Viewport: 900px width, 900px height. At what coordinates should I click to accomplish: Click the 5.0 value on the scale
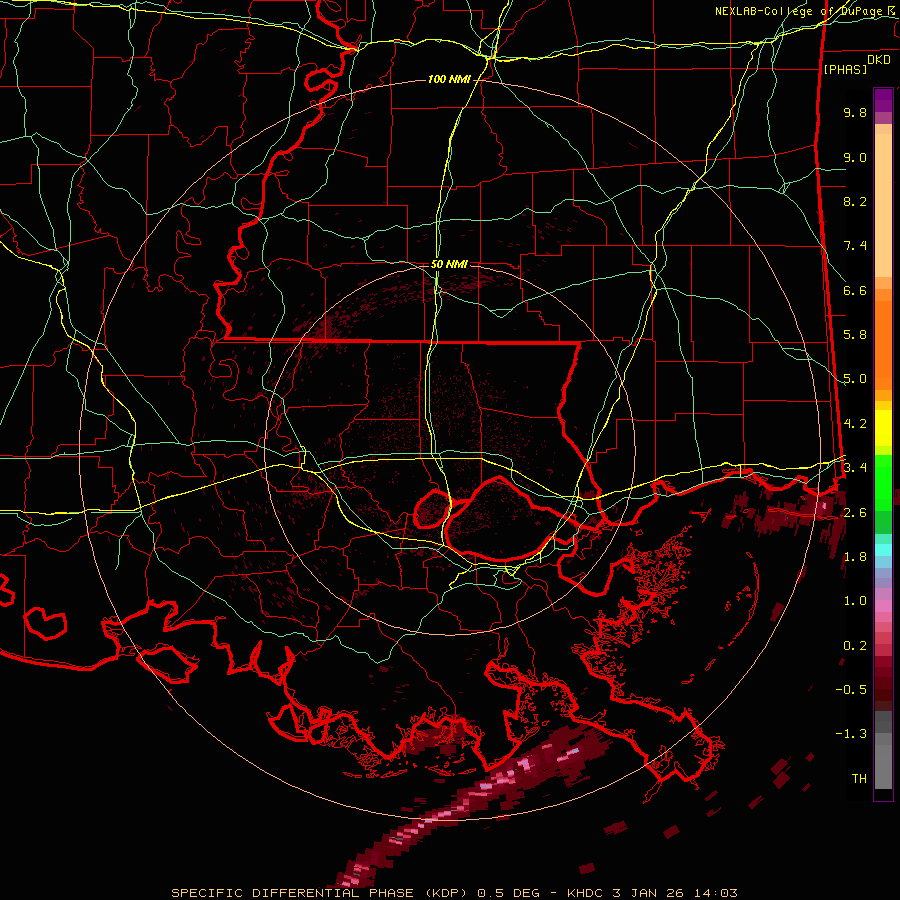(x=855, y=379)
